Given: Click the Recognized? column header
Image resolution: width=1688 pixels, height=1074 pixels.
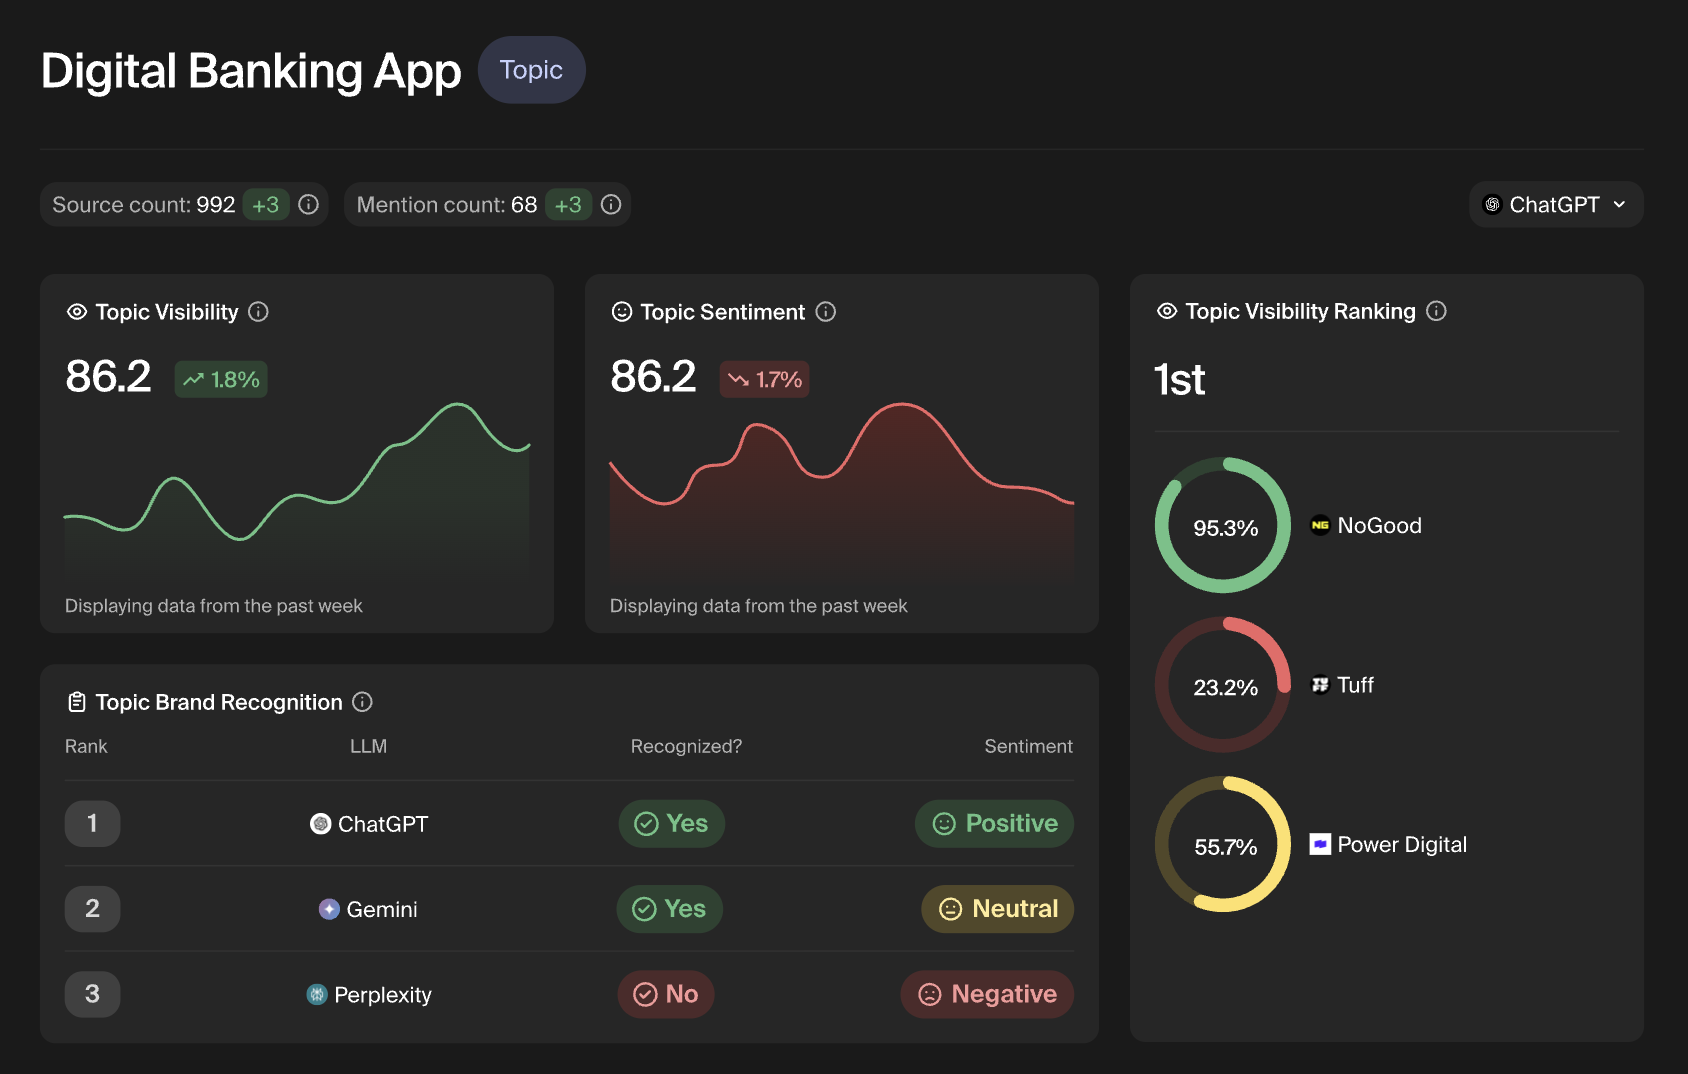Looking at the screenshot, I should tap(686, 746).
